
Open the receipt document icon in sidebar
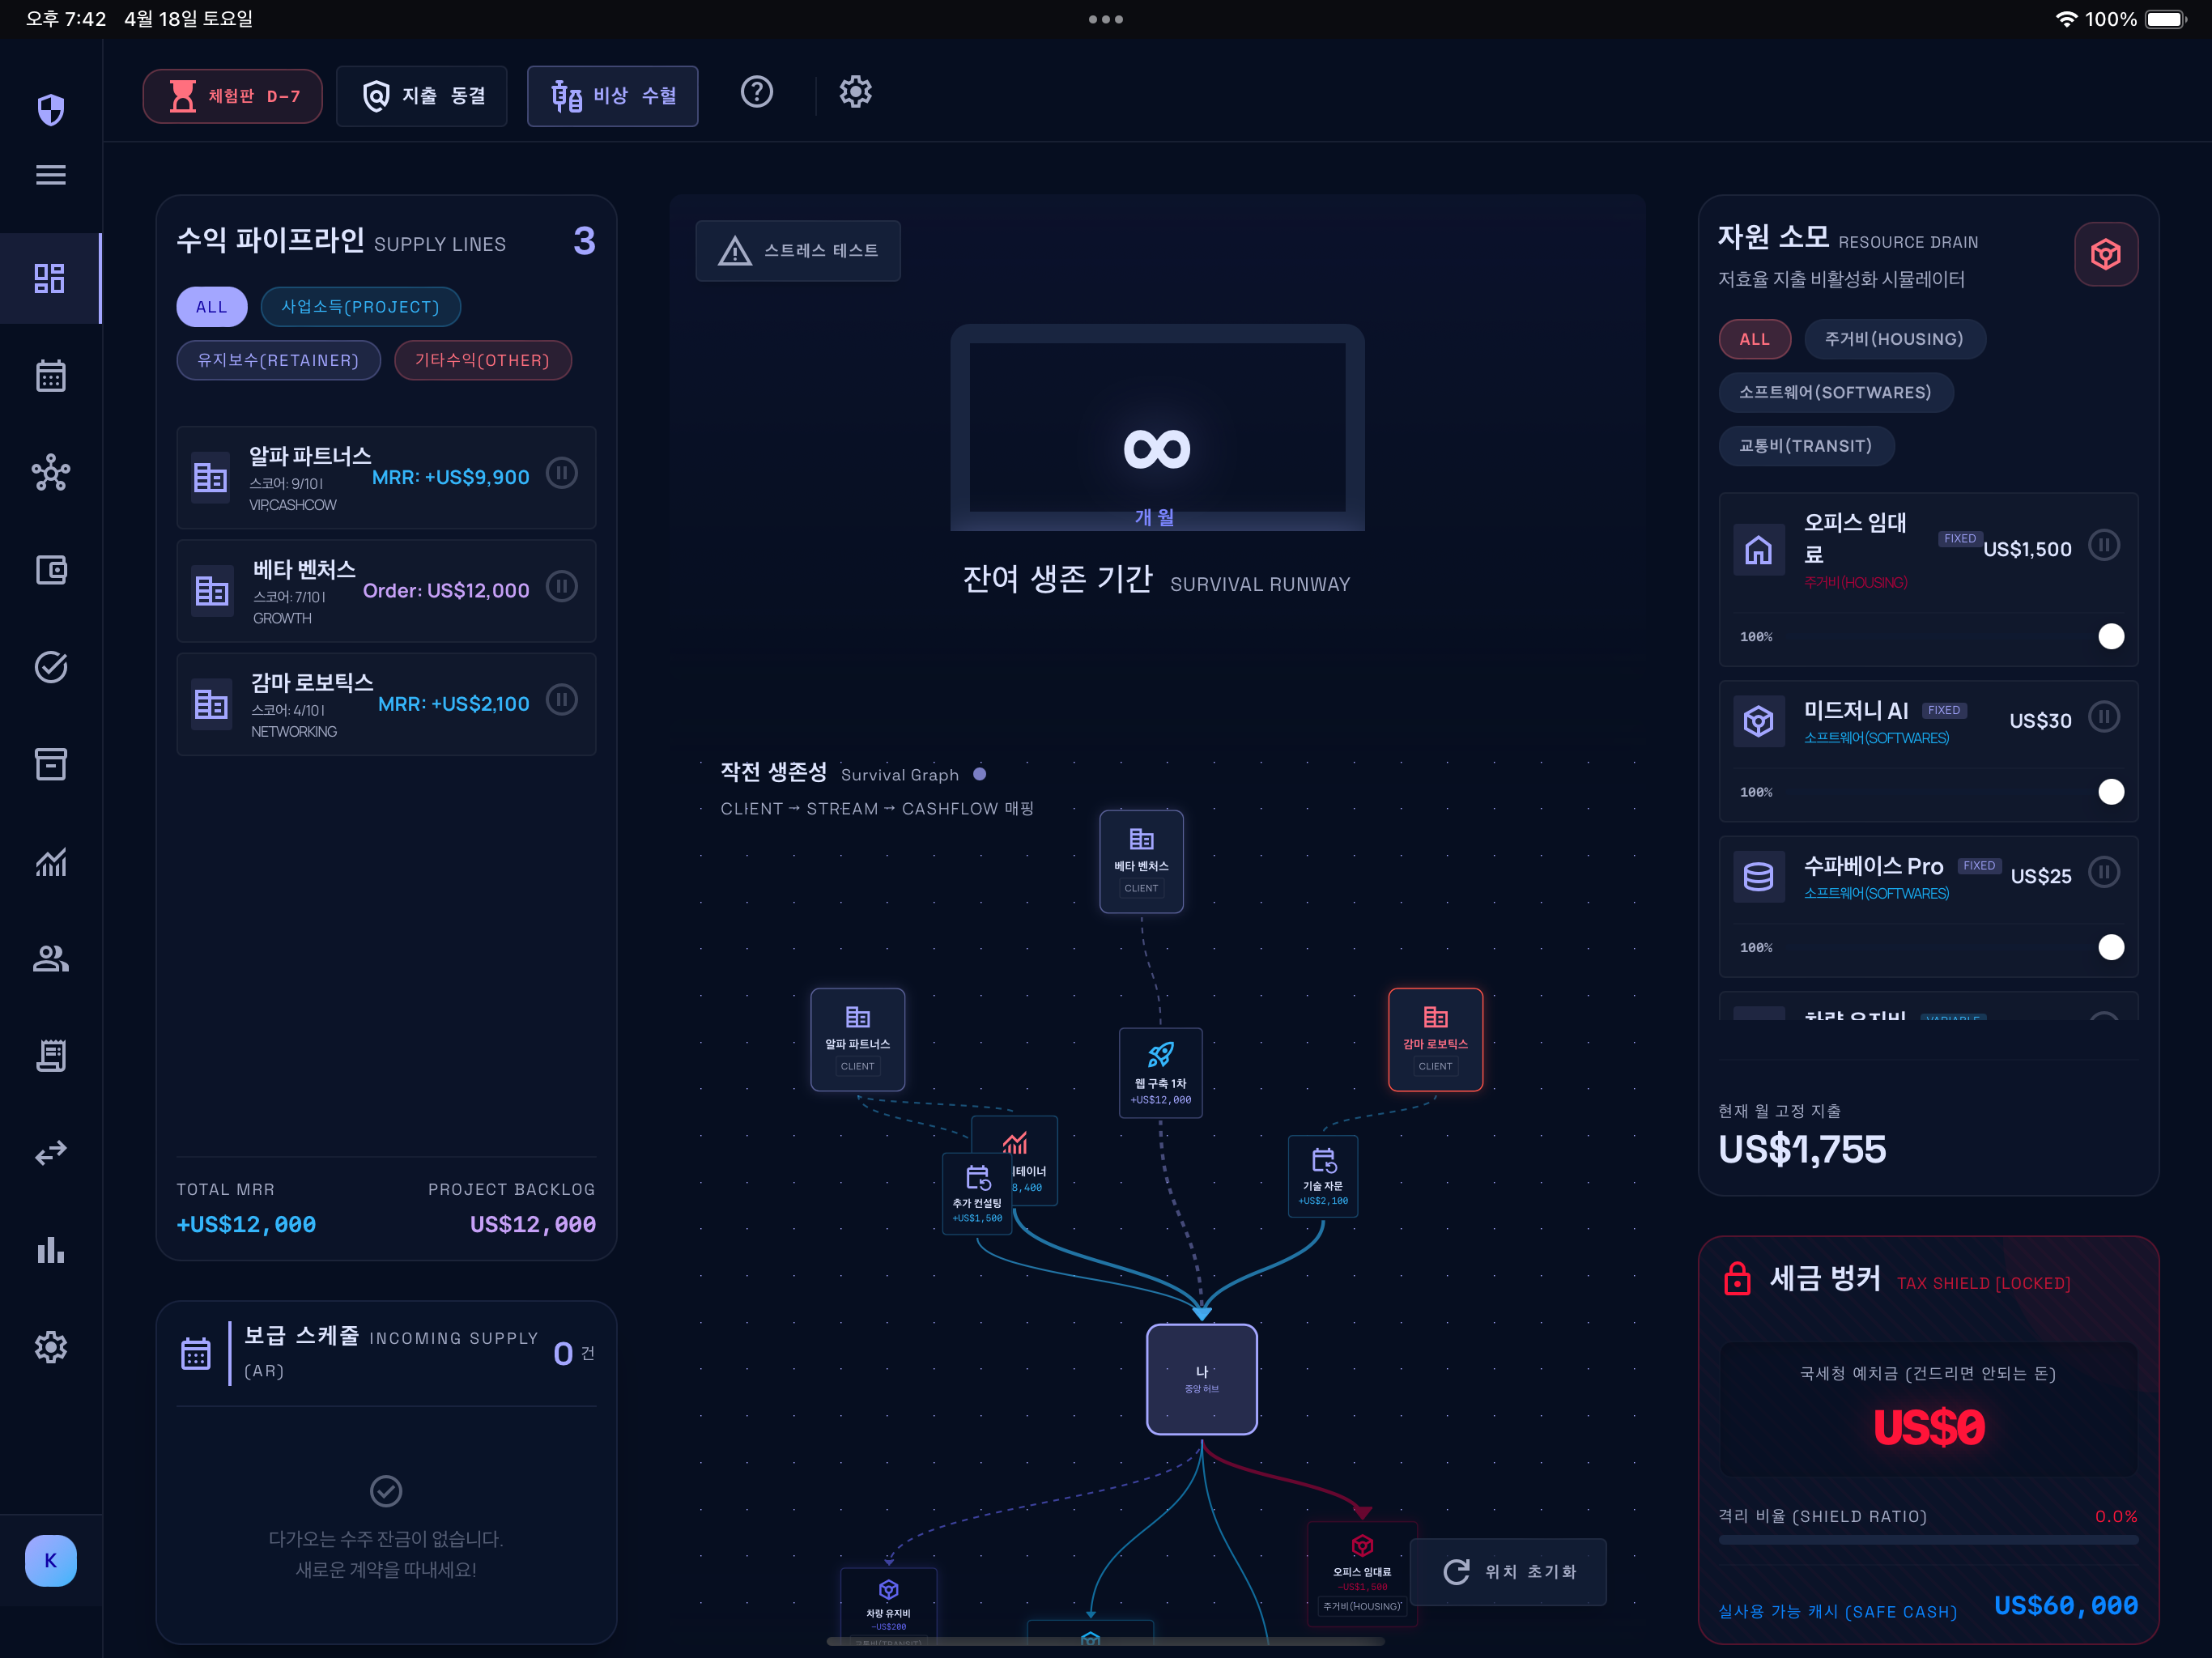coord(51,1055)
